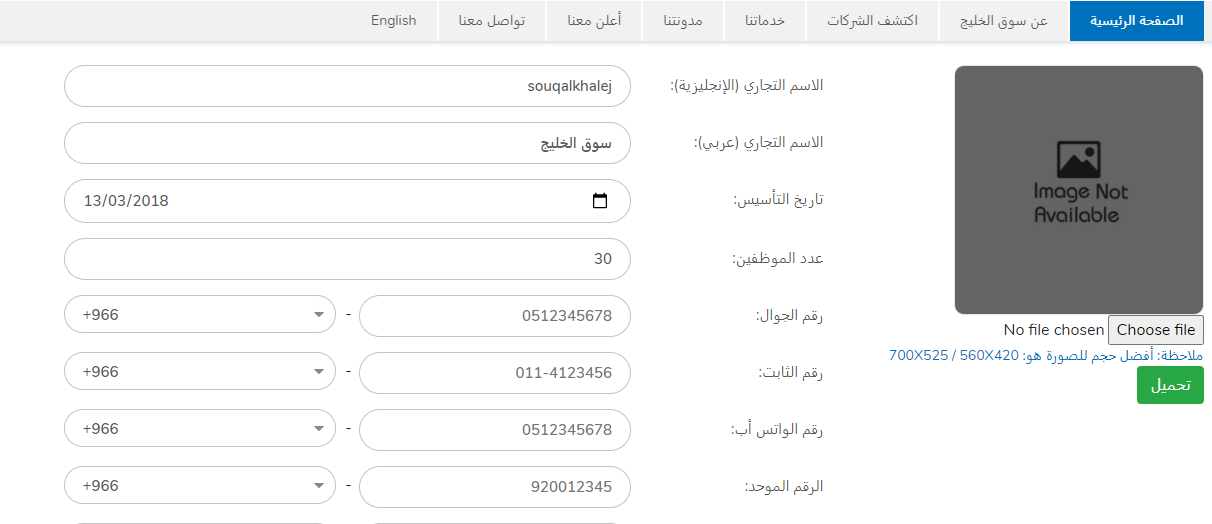Click the landline field 011-4123456
Viewport: 1212px width, 524px height.
(x=495, y=373)
